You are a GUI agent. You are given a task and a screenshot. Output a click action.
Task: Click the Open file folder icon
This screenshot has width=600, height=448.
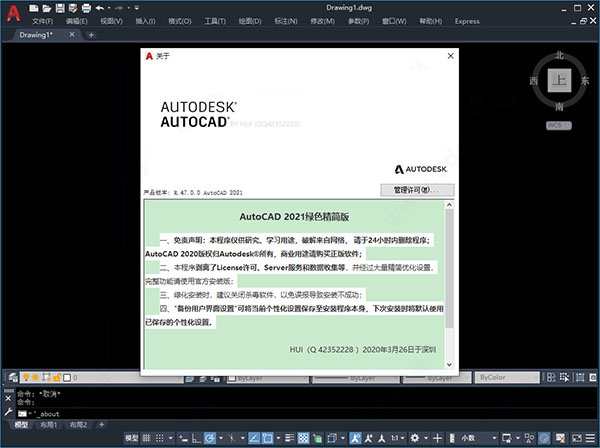click(x=47, y=8)
